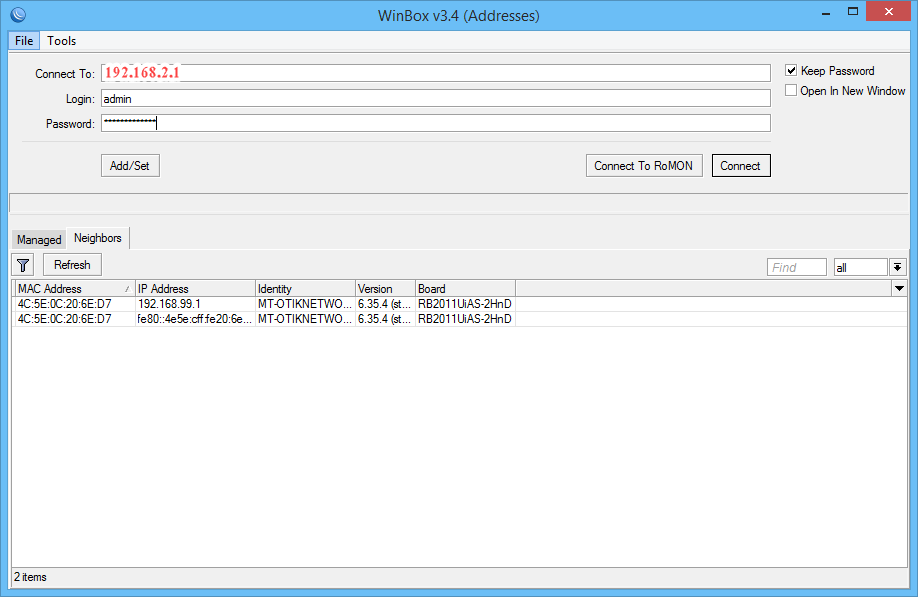Maximize the WinBox window
Screen dimensions: 918x597
click(x=853, y=12)
